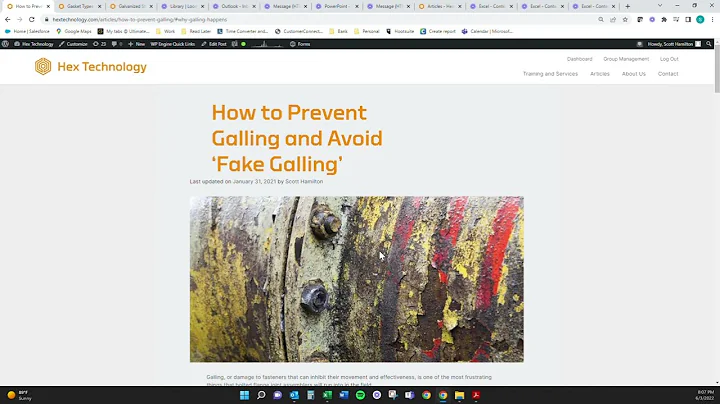Screen dimensions: 720x404
Task: Open the 23 updates item in admin bar
Action: point(100,44)
